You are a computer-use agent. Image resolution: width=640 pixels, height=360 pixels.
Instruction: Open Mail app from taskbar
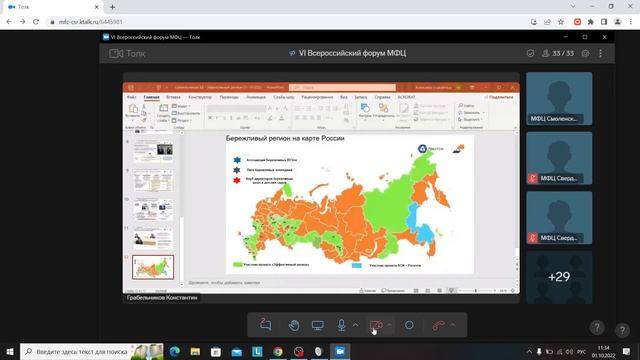click(237, 351)
